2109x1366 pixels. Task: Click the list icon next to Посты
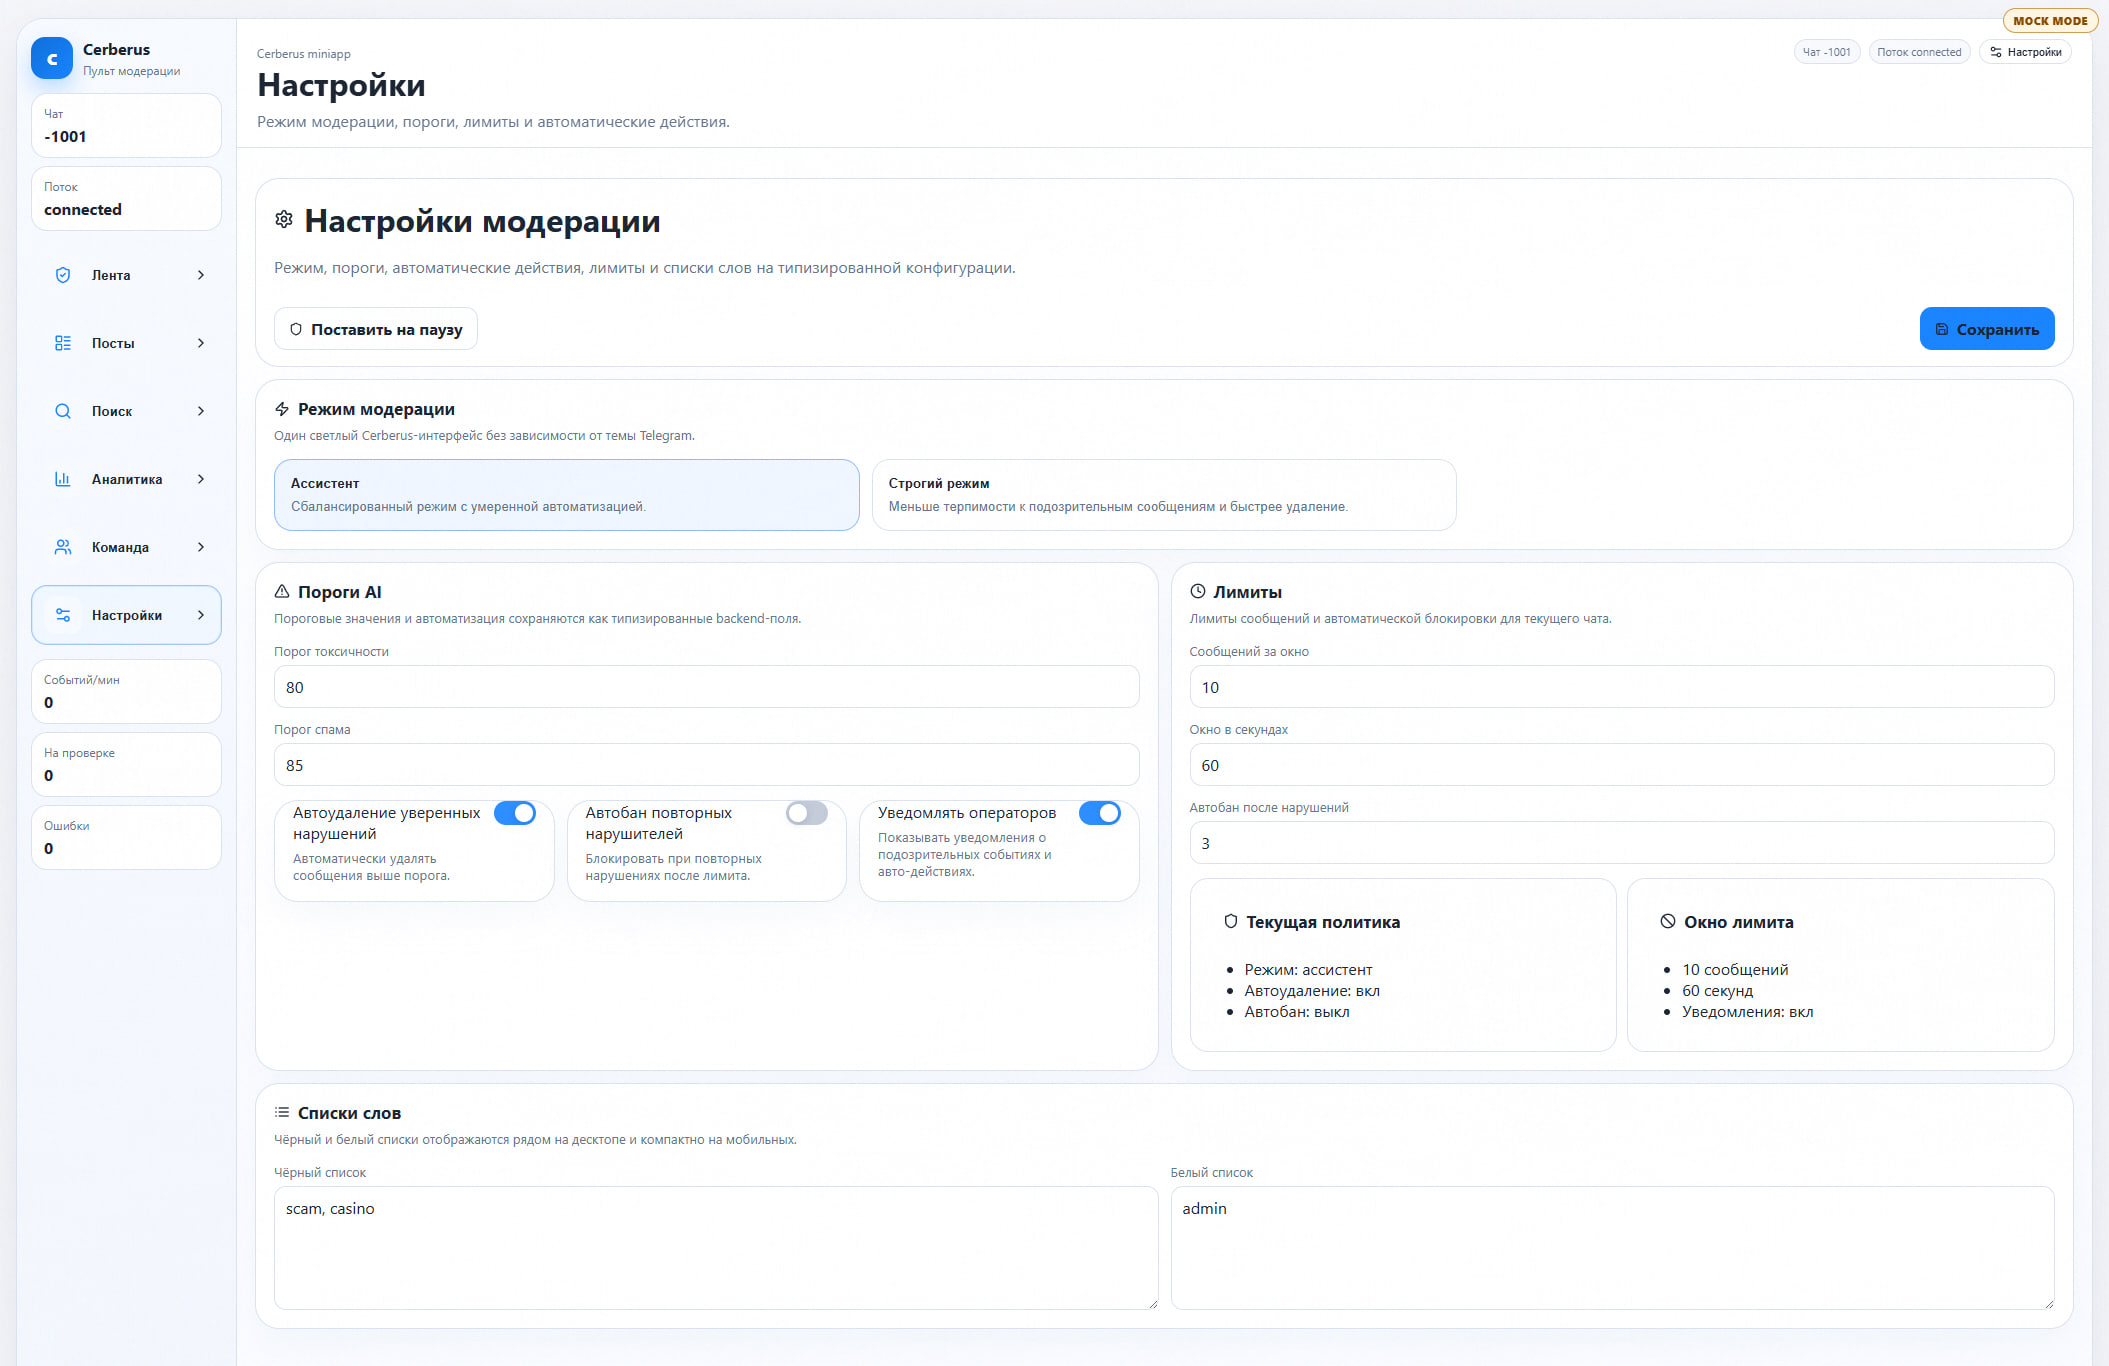(63, 343)
